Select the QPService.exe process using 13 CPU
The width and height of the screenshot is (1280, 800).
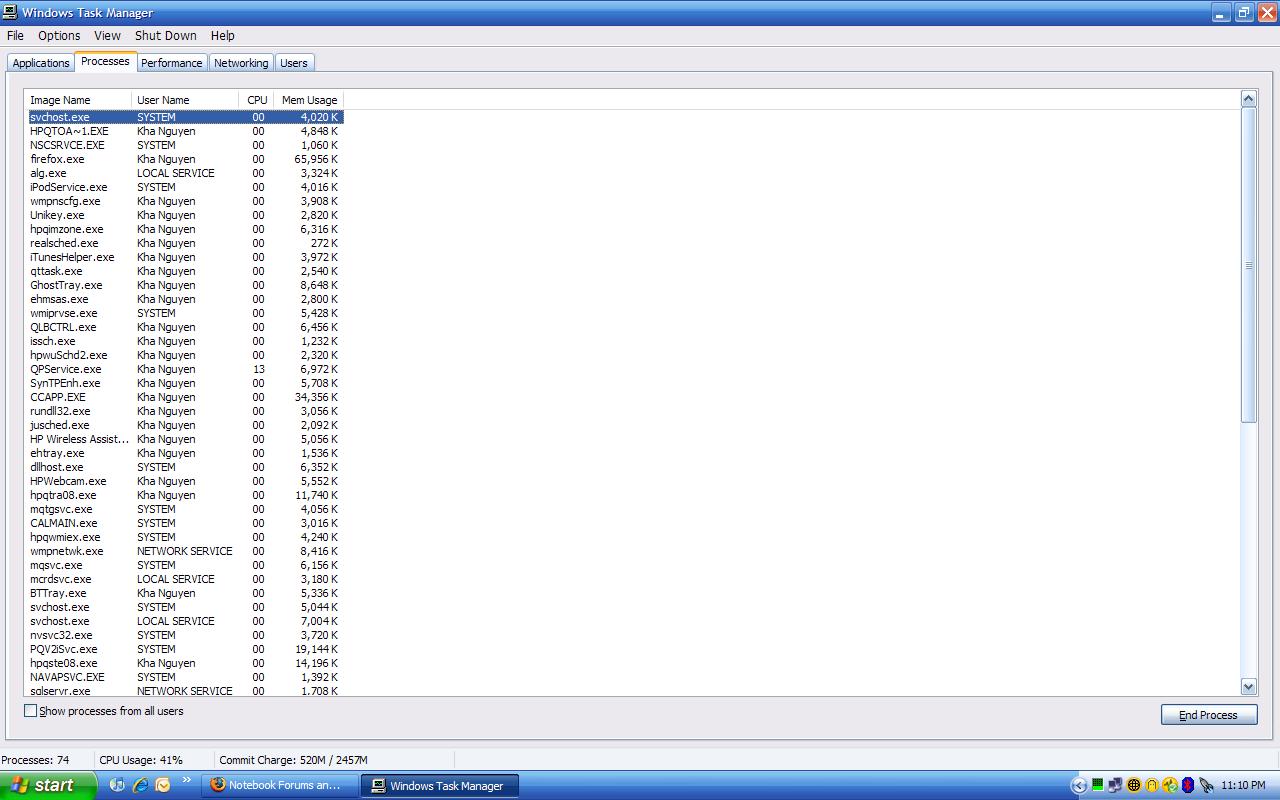click(184, 369)
